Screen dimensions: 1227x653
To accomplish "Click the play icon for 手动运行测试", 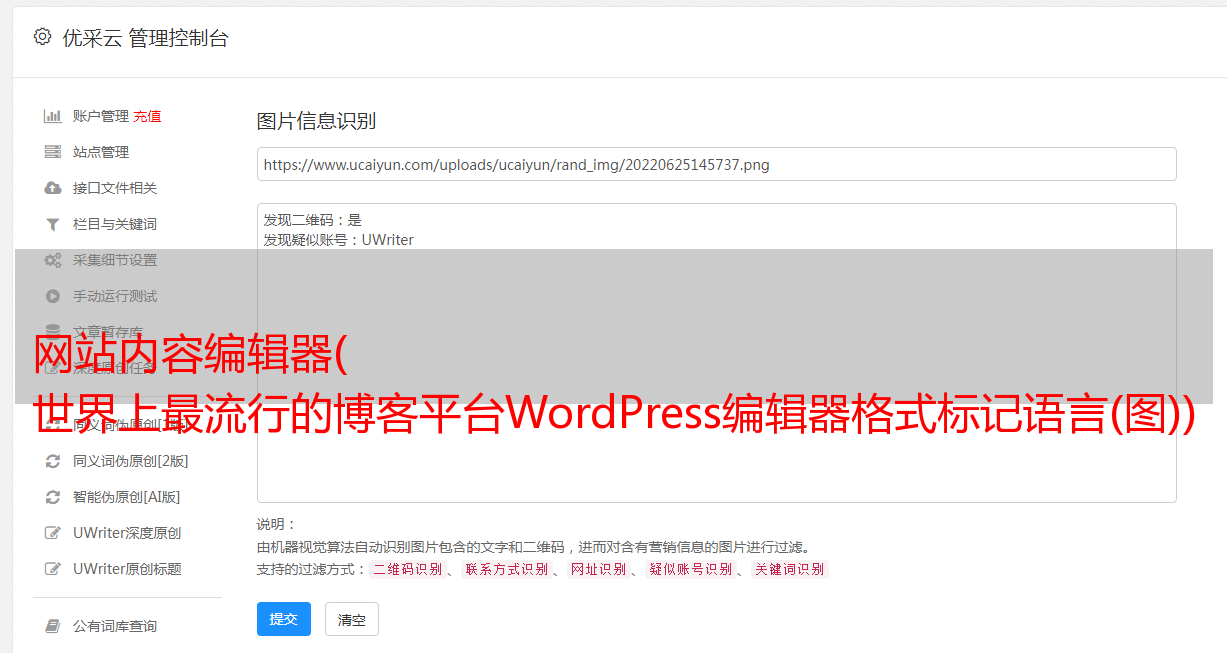I will point(53,296).
